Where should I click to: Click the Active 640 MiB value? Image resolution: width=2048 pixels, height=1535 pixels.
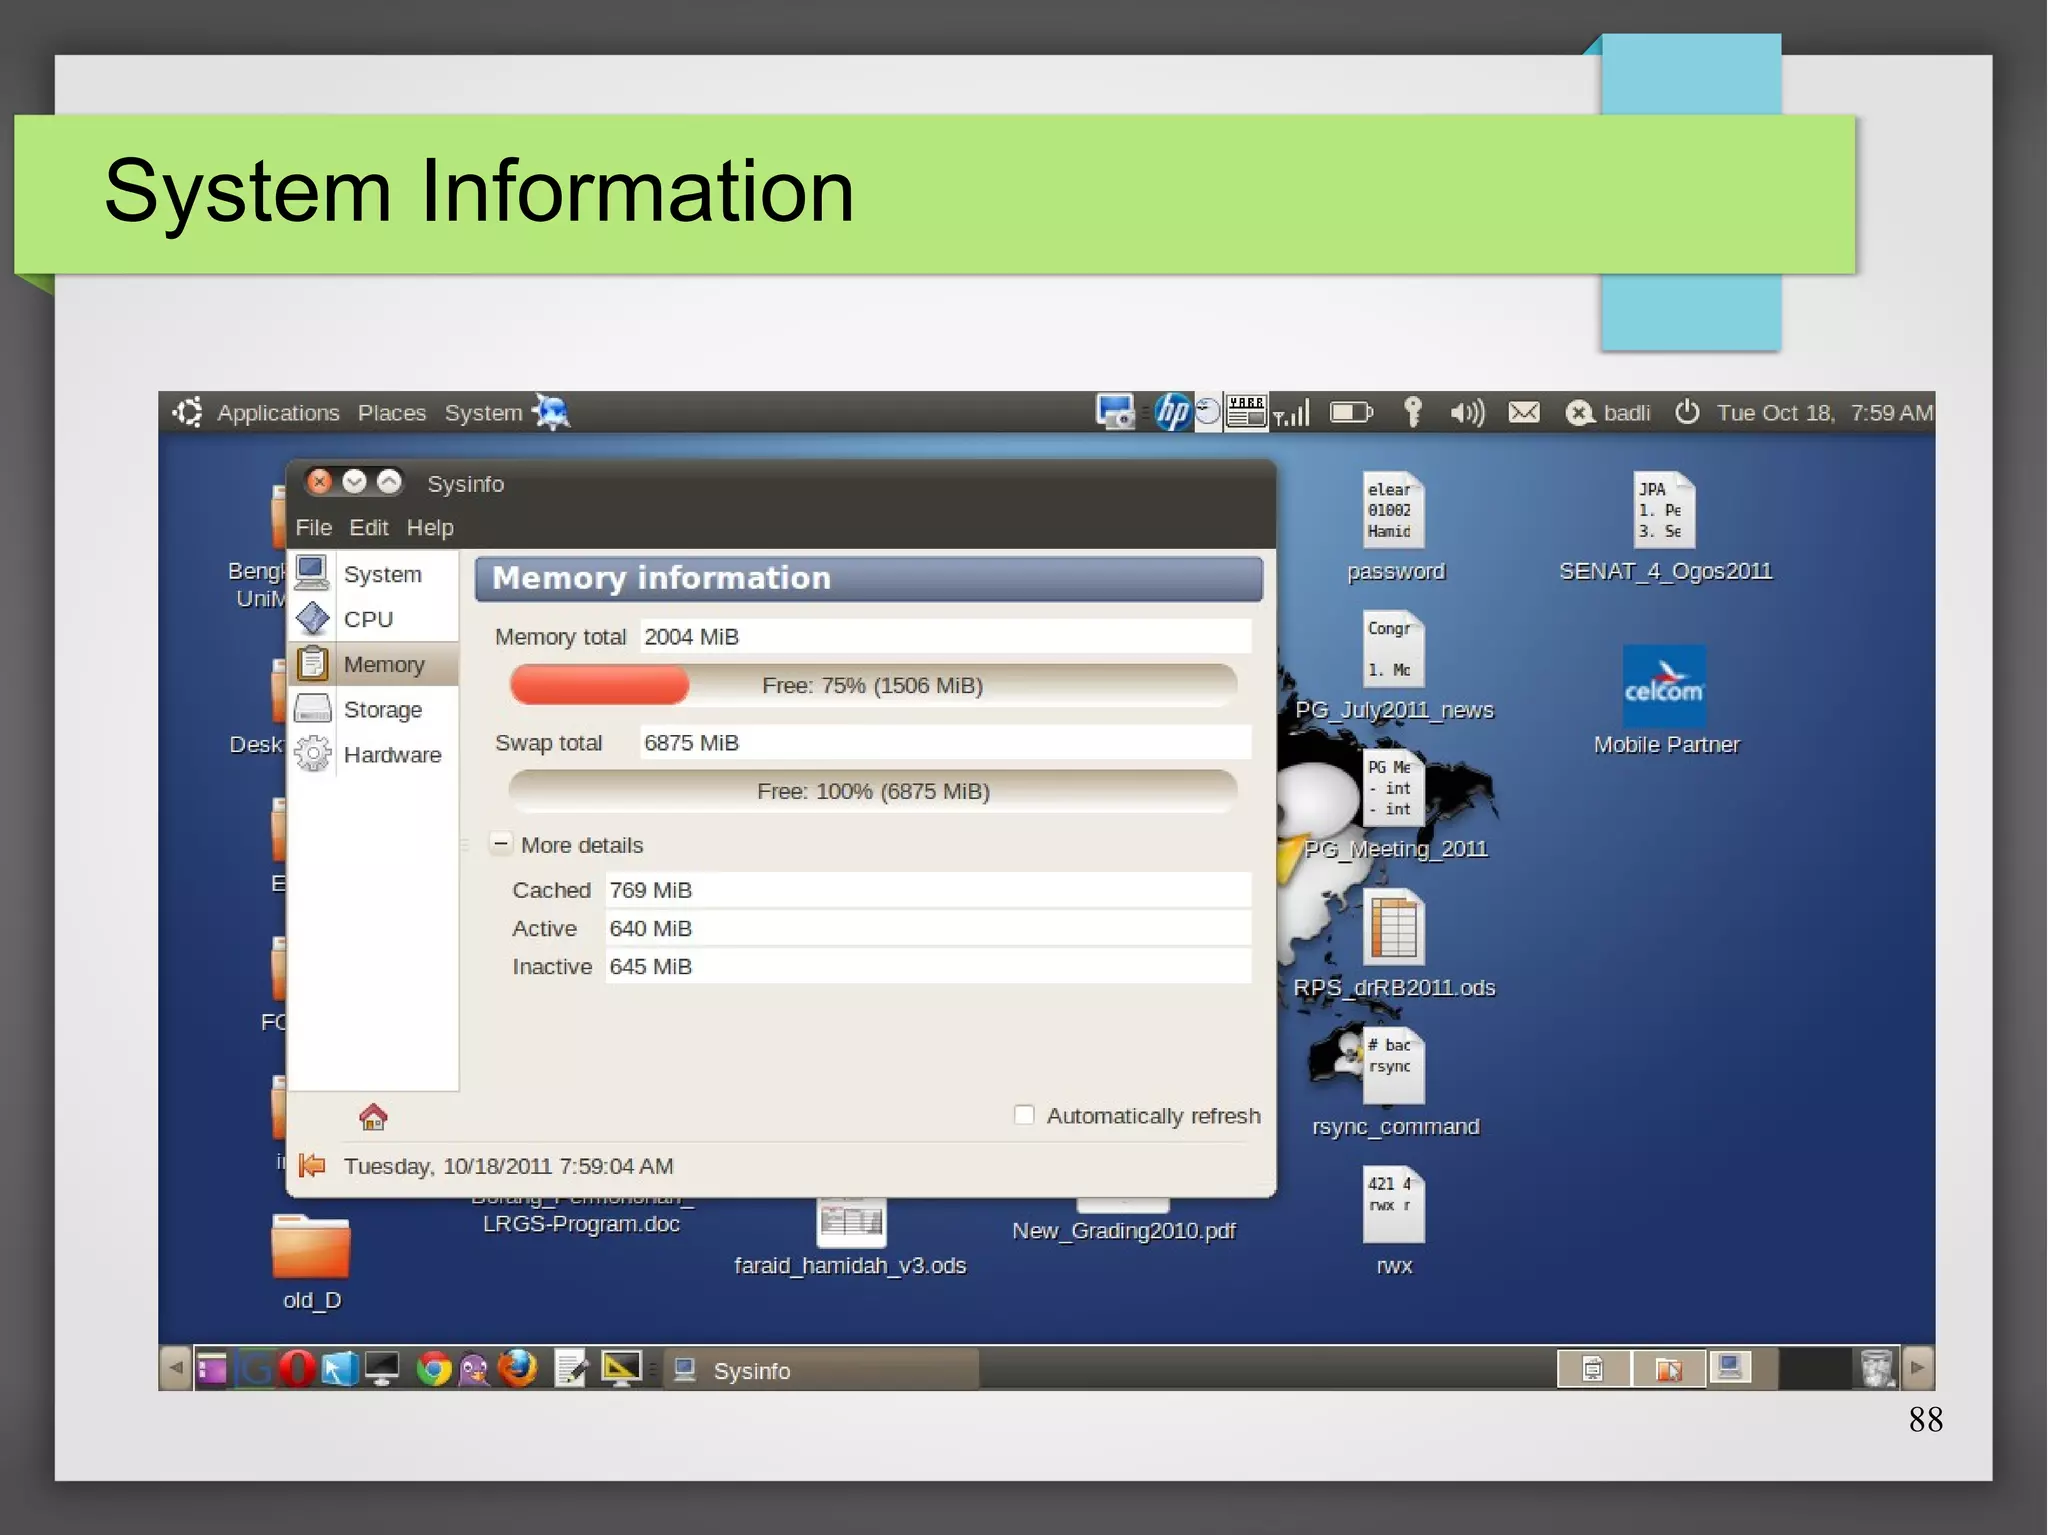point(928,928)
